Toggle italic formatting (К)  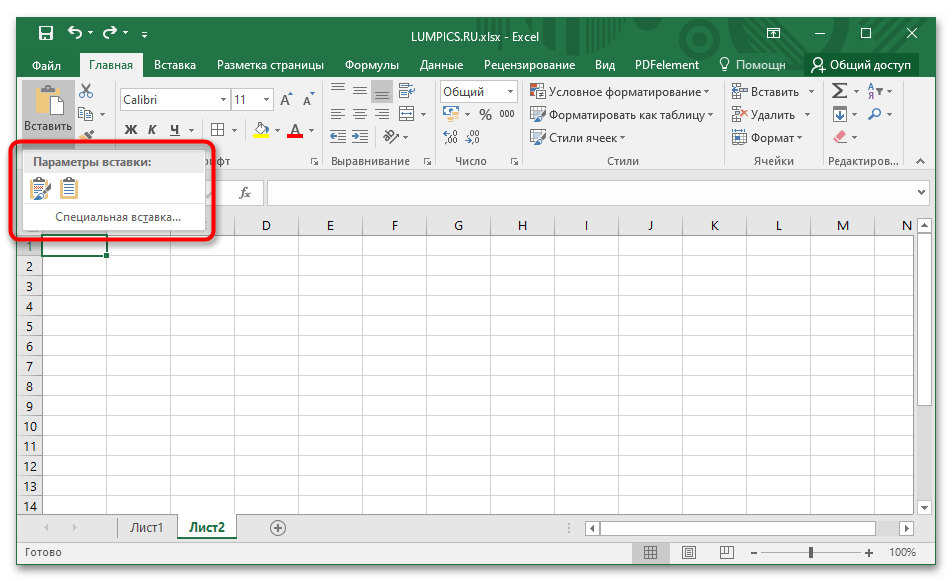[x=152, y=130]
